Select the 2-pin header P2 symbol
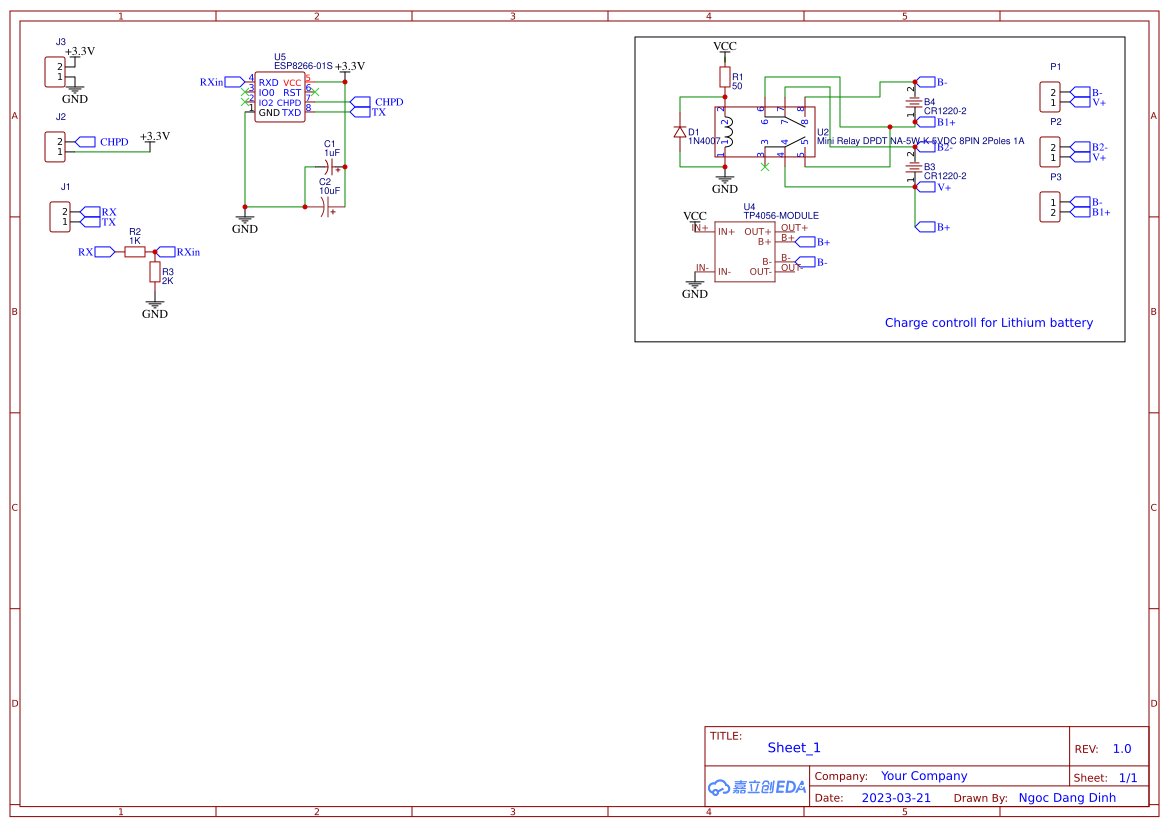Viewport: 1169px width, 827px height. coord(1052,152)
